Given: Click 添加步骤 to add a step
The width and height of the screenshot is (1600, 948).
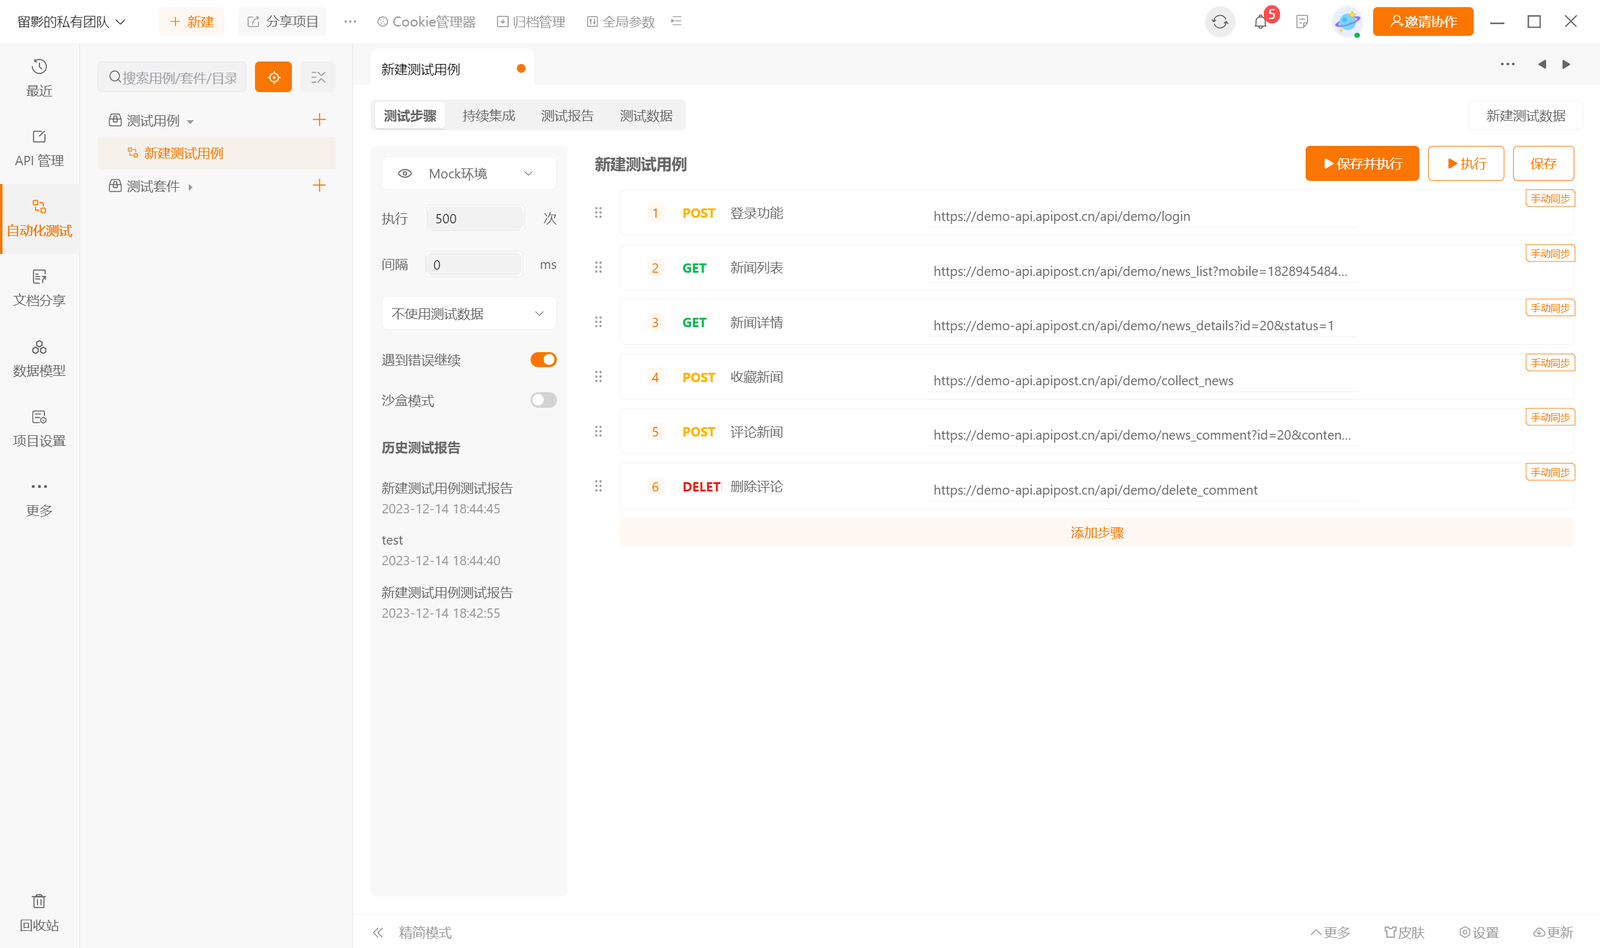Looking at the screenshot, I should coord(1095,532).
